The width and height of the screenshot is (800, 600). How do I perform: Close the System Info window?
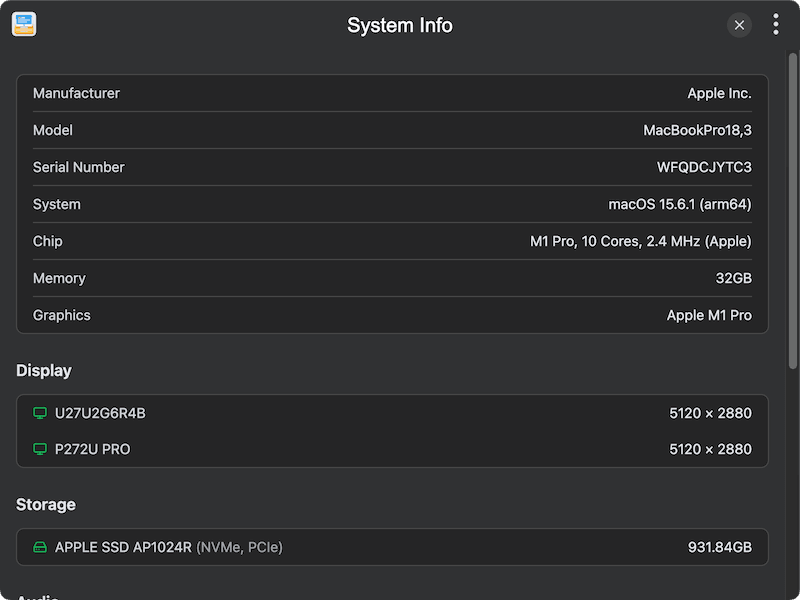tap(739, 25)
